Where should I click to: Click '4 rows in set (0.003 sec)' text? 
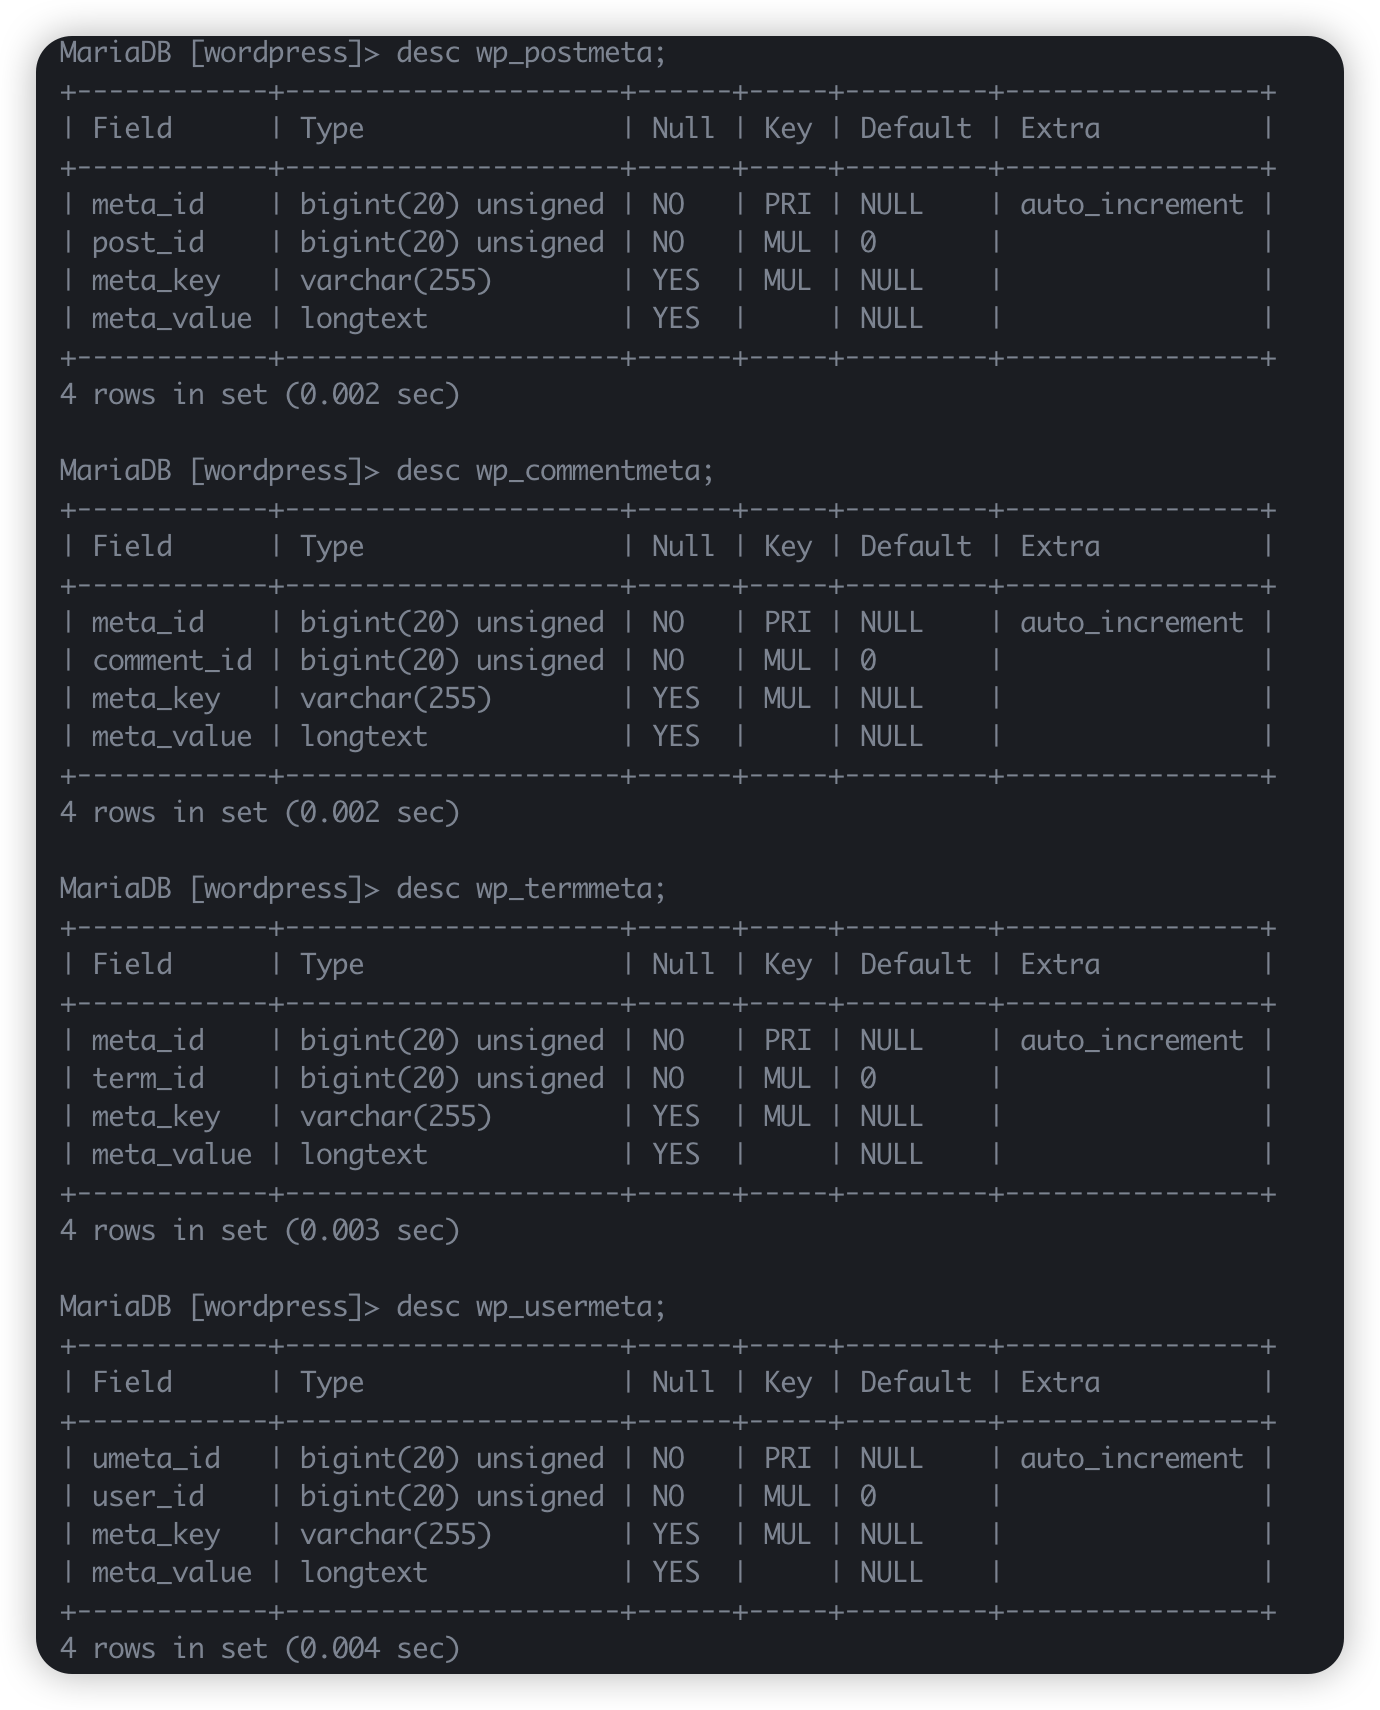(x=259, y=1231)
